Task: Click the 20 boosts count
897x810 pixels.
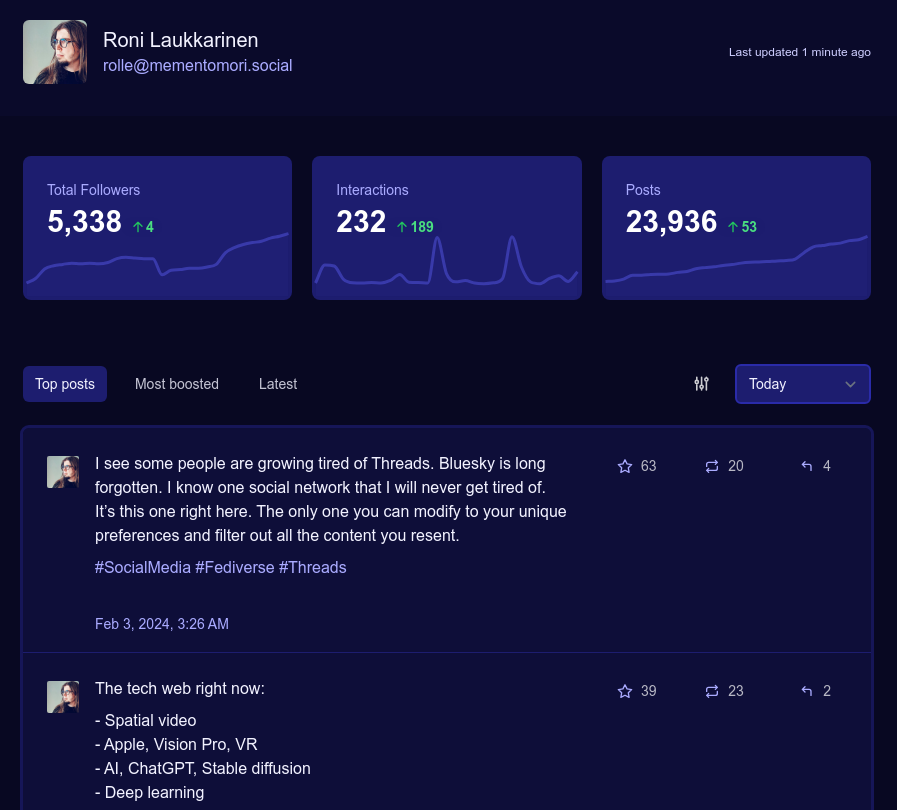Action: coord(736,466)
